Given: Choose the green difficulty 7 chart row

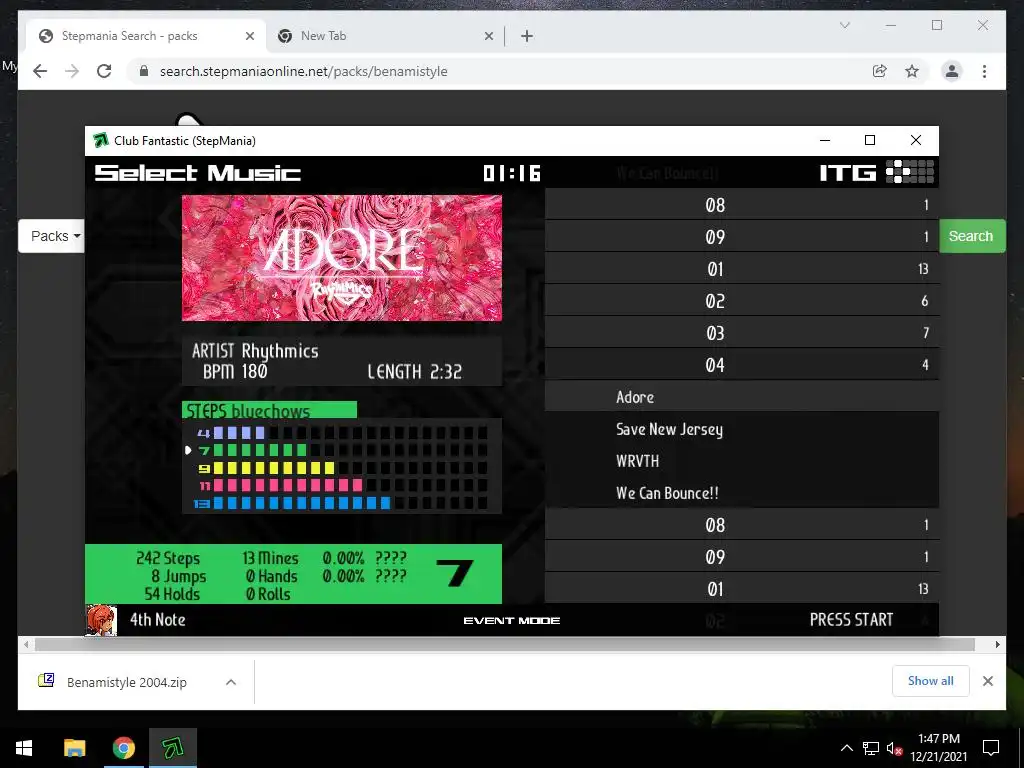Looking at the screenshot, I should 342,450.
